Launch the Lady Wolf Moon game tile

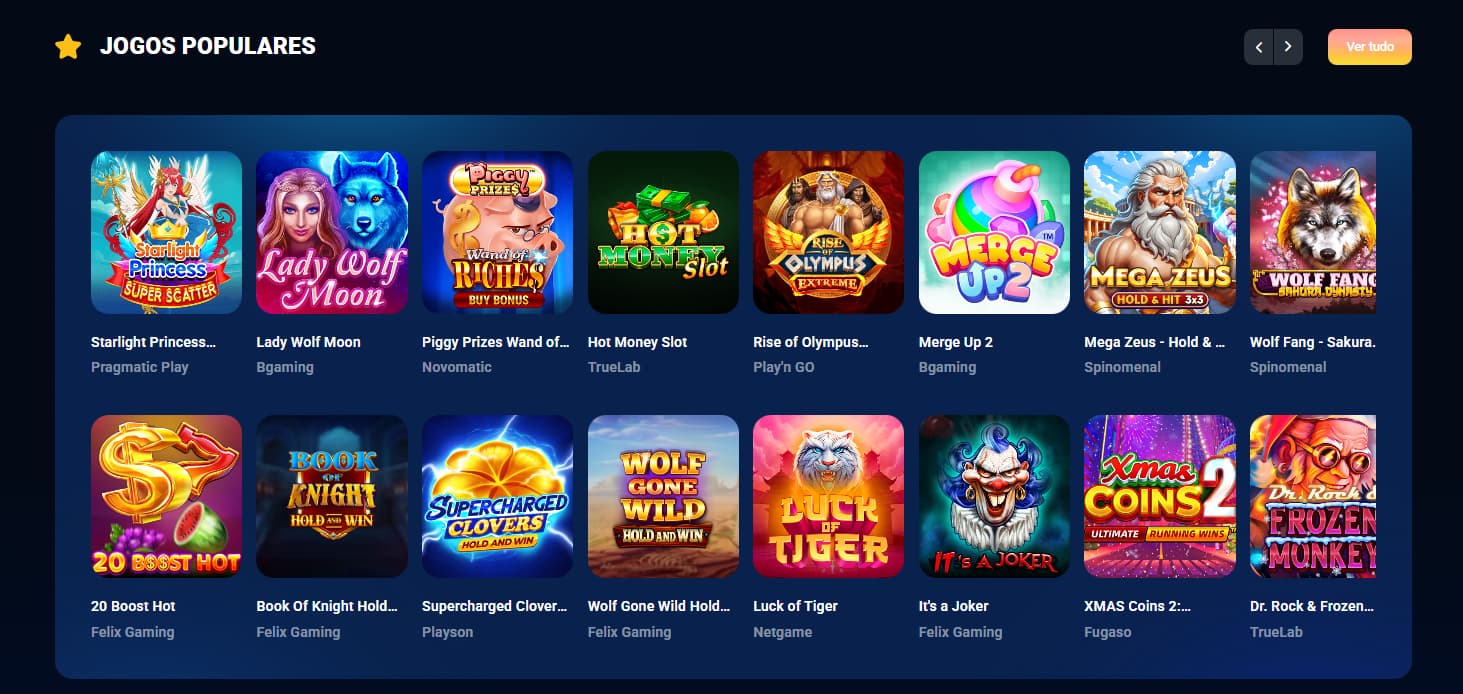332,232
